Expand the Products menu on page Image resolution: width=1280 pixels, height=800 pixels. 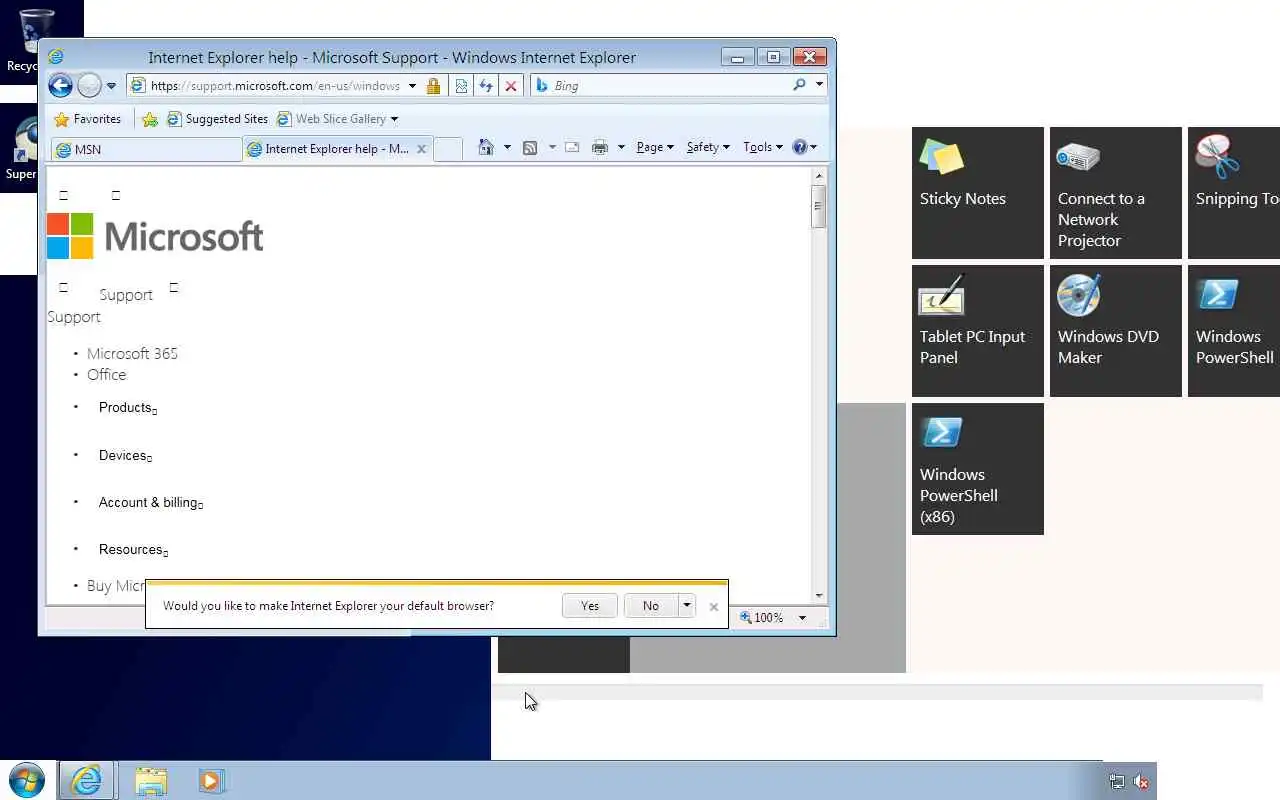click(127, 407)
